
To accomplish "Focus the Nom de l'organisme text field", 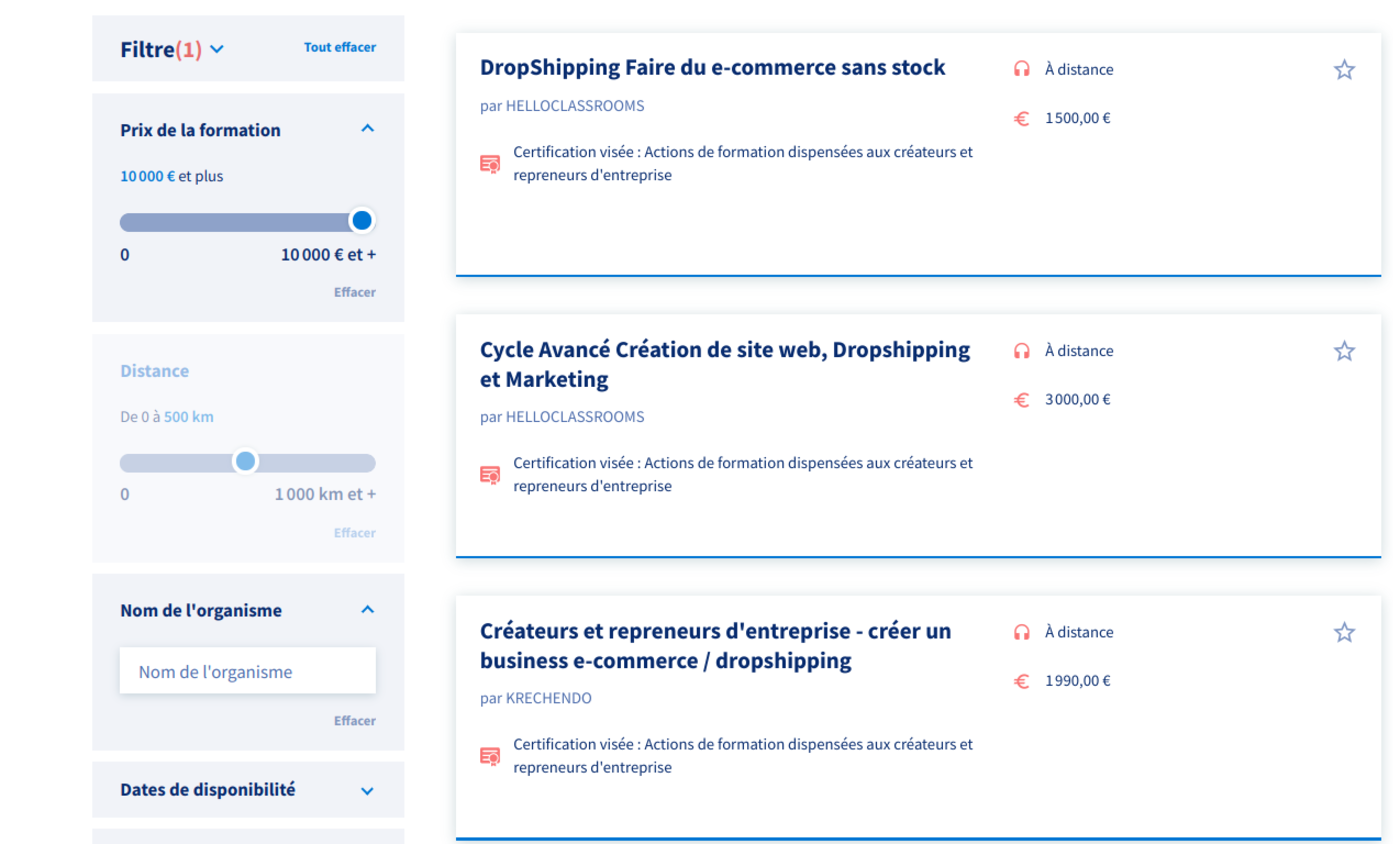I will 247,671.
